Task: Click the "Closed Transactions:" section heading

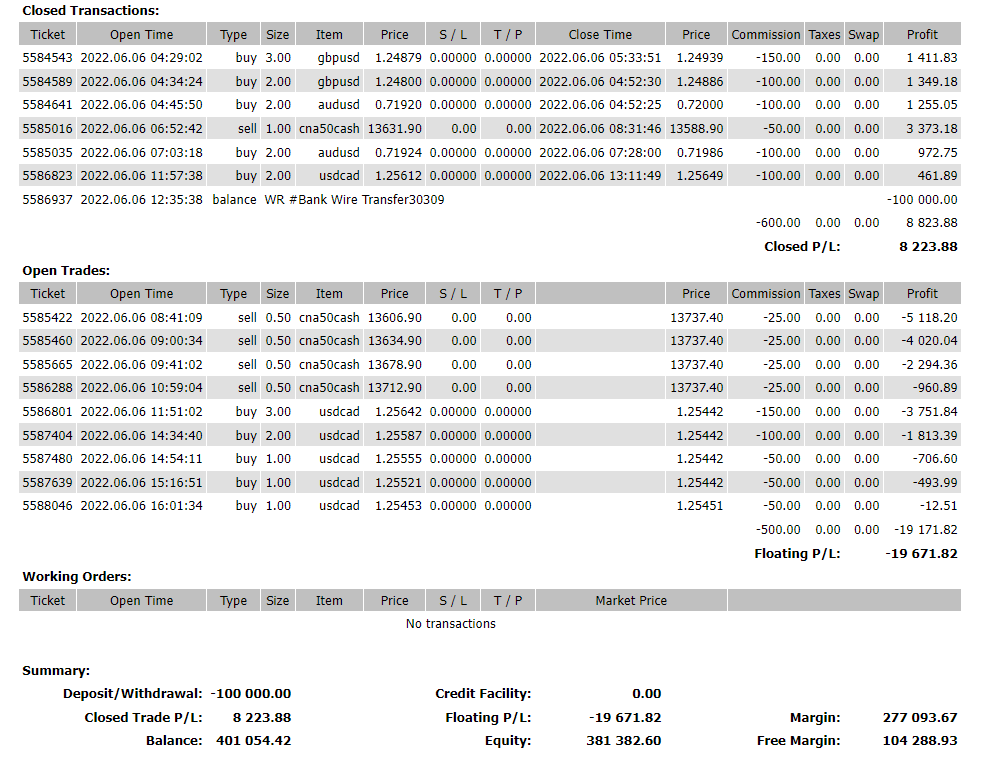Action: coord(91,11)
